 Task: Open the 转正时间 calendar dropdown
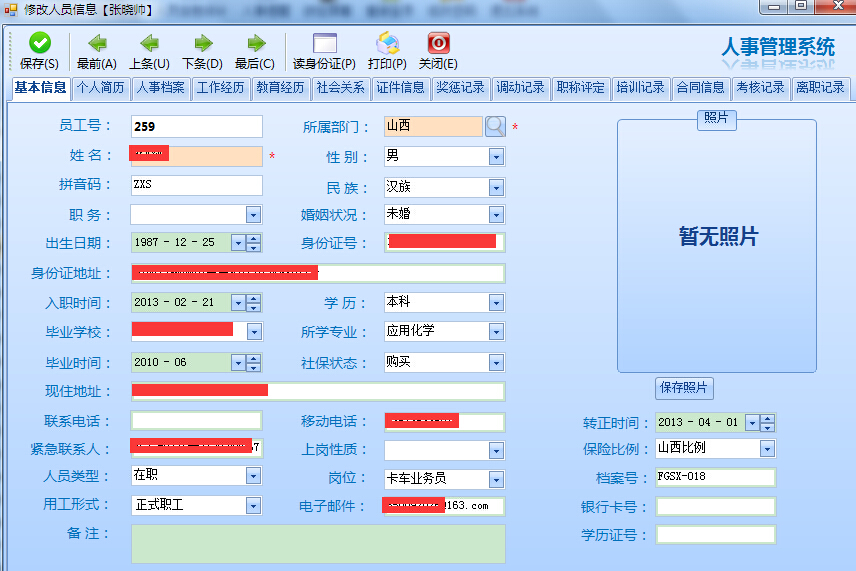[752, 423]
